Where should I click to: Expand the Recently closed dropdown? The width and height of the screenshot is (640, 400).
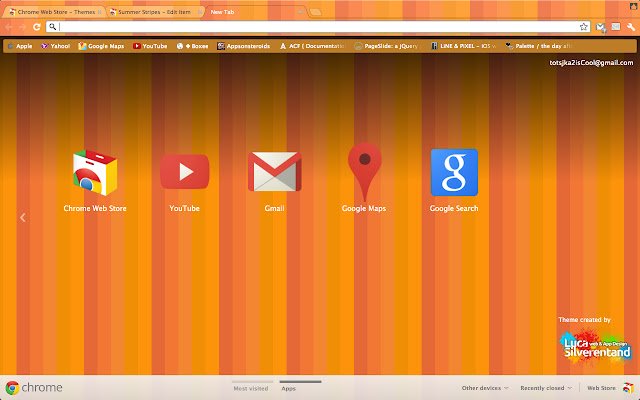point(546,388)
